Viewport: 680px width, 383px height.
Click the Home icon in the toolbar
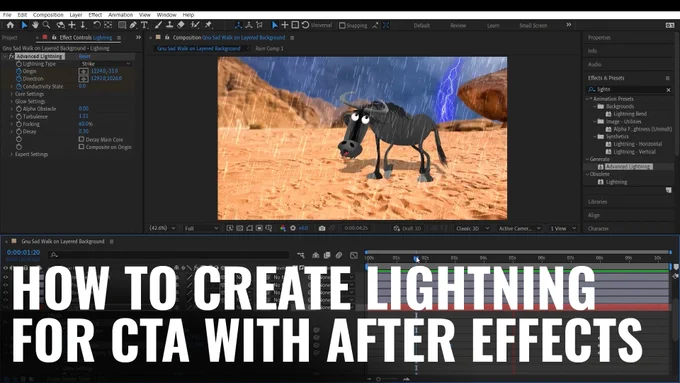click(x=10, y=25)
